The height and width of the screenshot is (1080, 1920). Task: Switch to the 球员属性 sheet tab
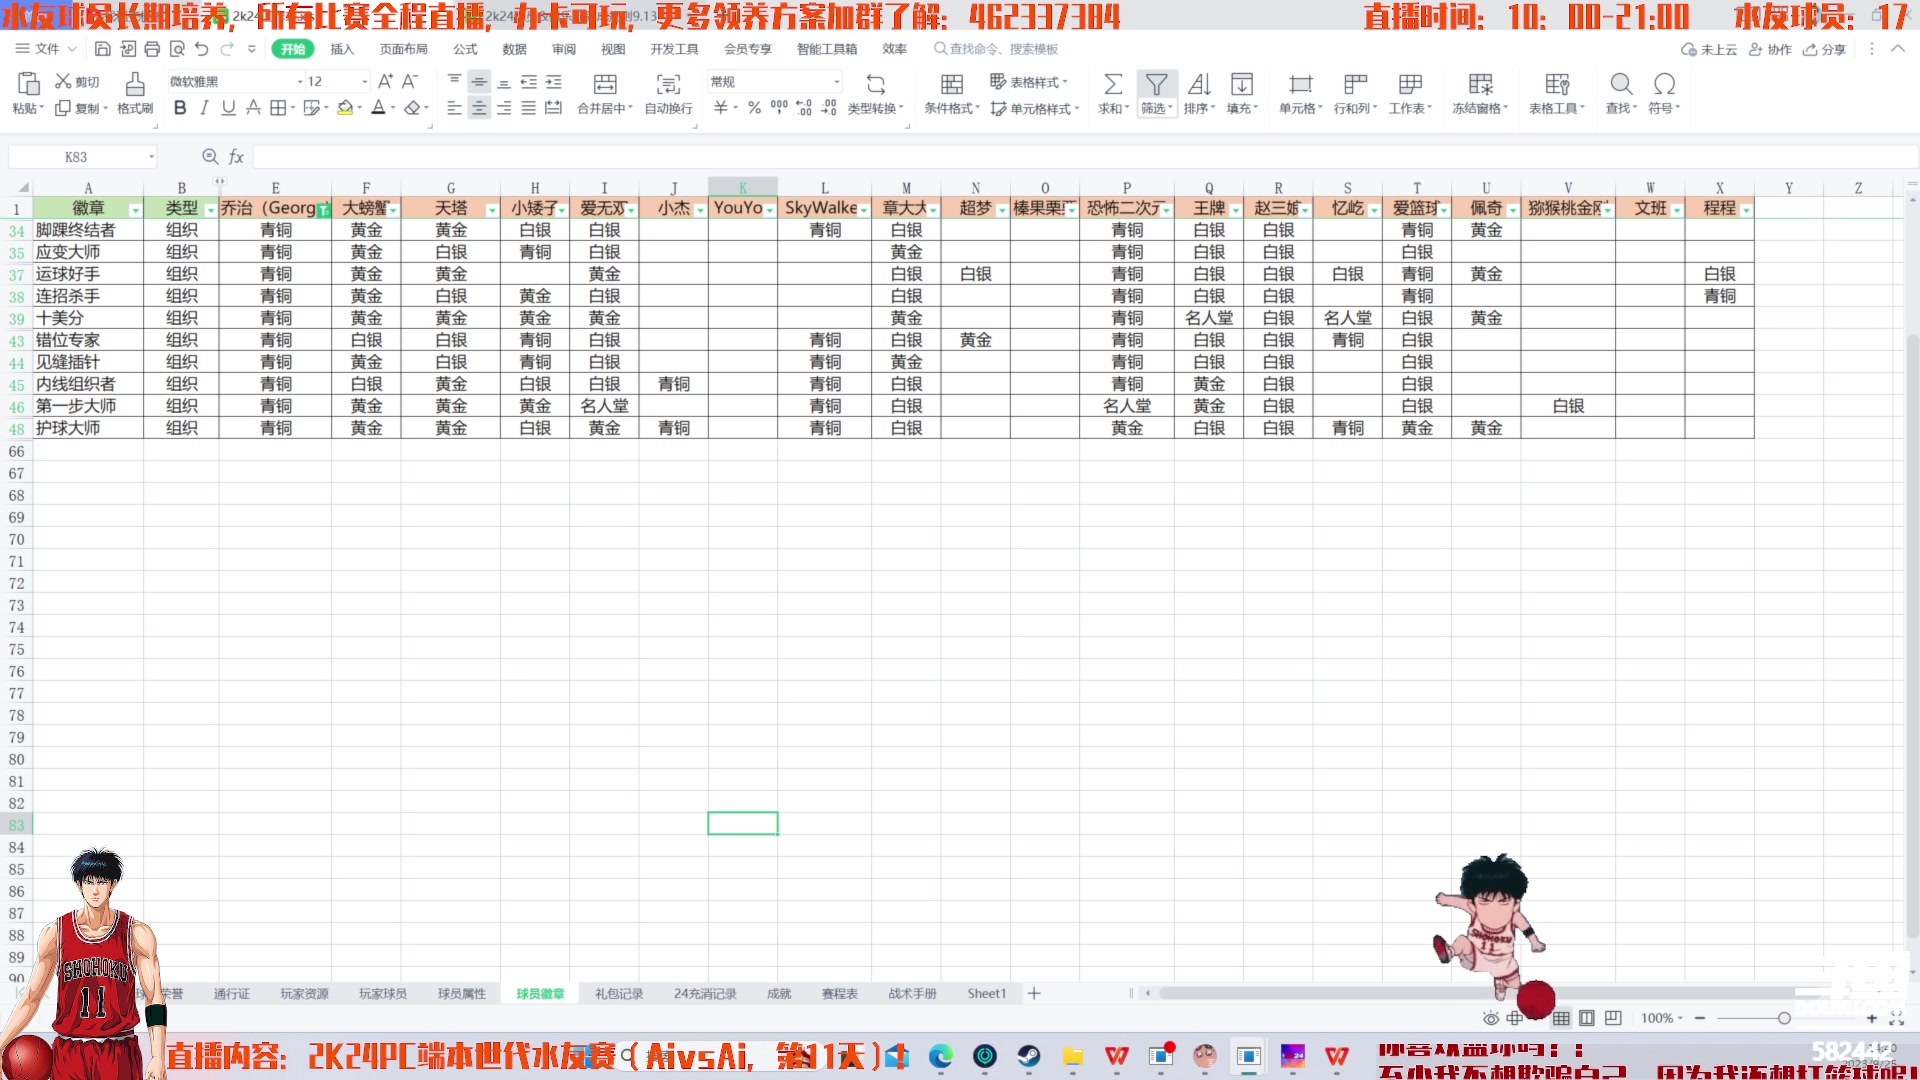point(461,993)
